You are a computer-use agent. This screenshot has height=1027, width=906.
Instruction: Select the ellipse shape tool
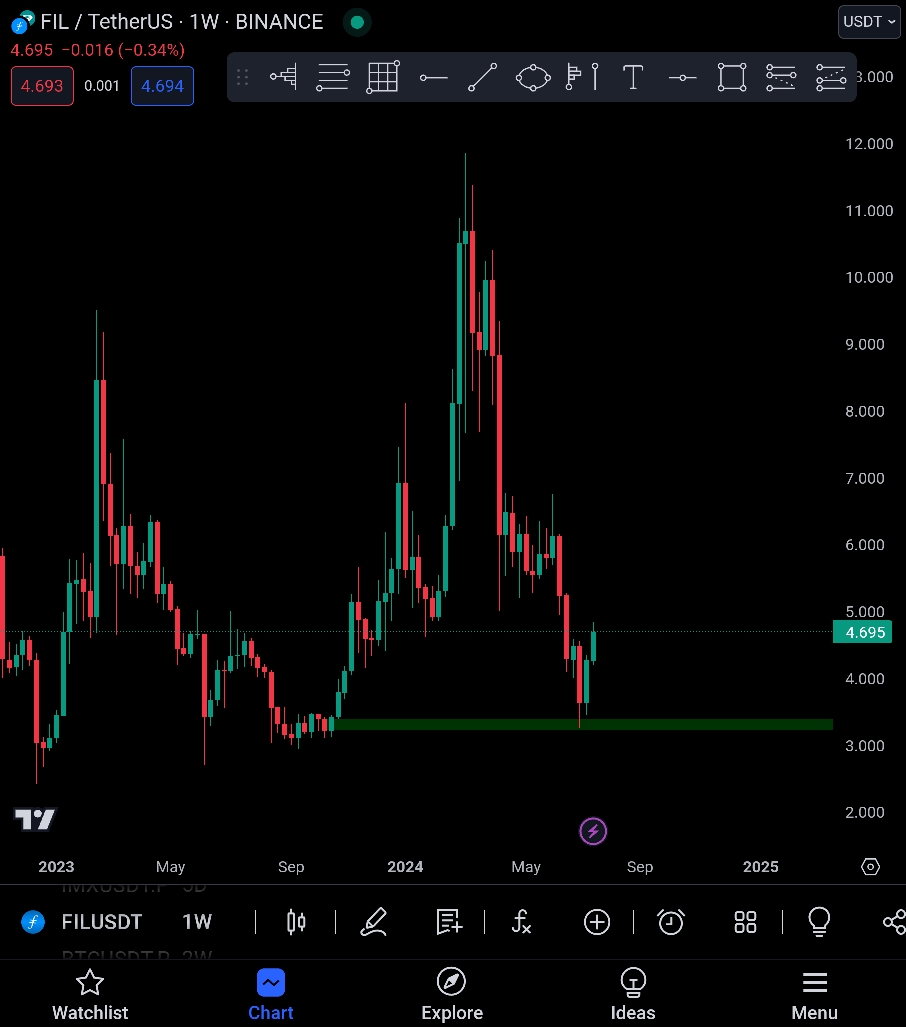coord(533,77)
